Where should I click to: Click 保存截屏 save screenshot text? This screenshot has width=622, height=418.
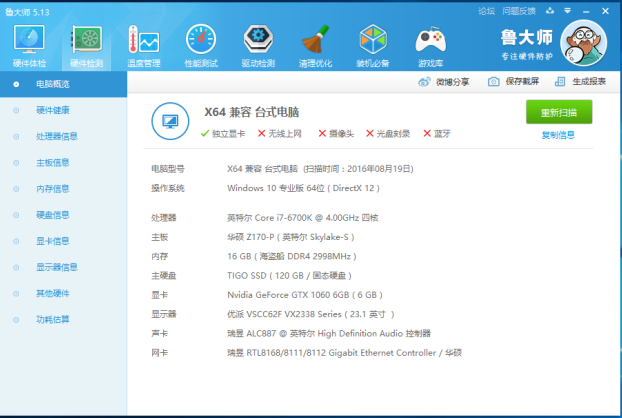click(522, 82)
